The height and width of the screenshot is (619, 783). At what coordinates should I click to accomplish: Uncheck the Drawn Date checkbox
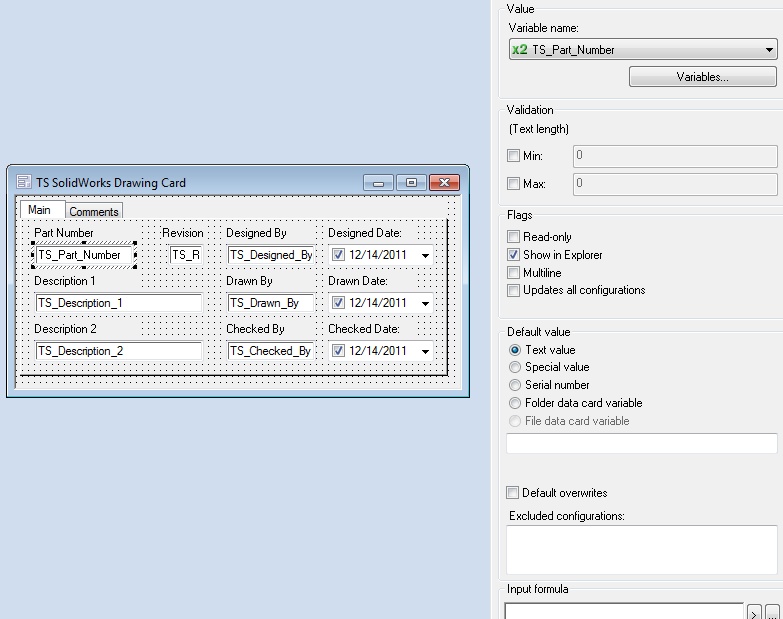click(x=338, y=303)
